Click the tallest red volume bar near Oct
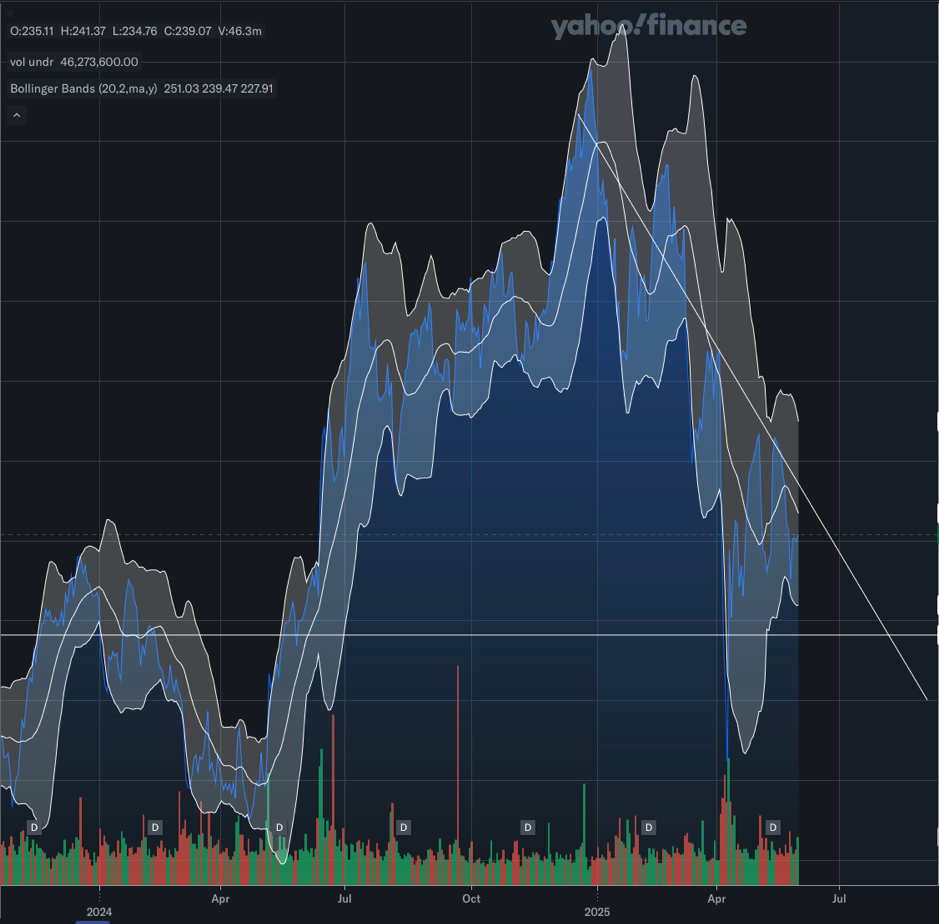 coord(458,760)
